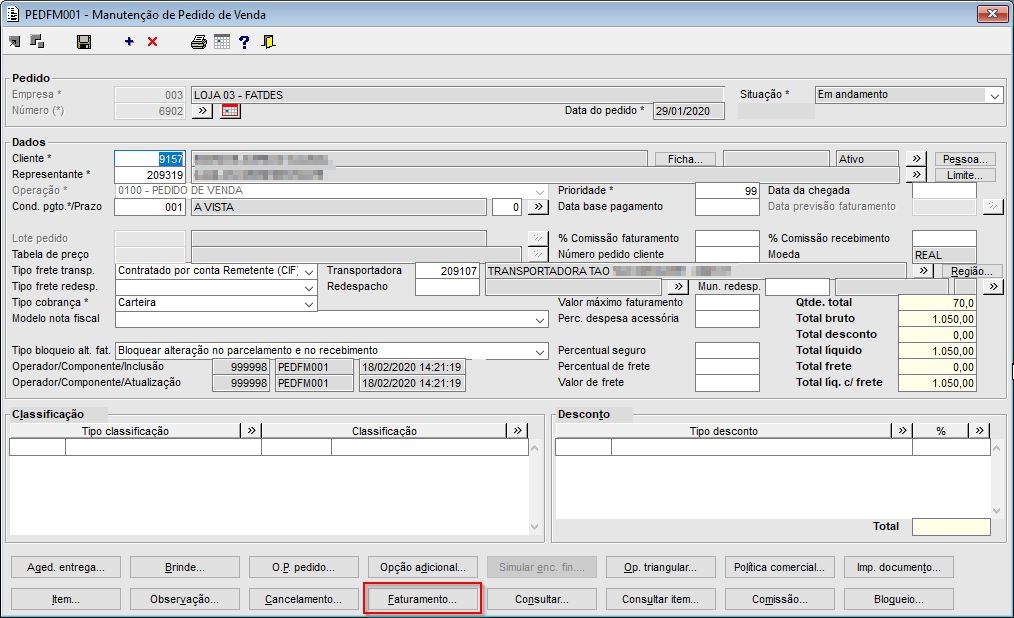1014x618 pixels.
Task: Click the Transportadora code field
Action: pyautogui.click(x=448, y=272)
